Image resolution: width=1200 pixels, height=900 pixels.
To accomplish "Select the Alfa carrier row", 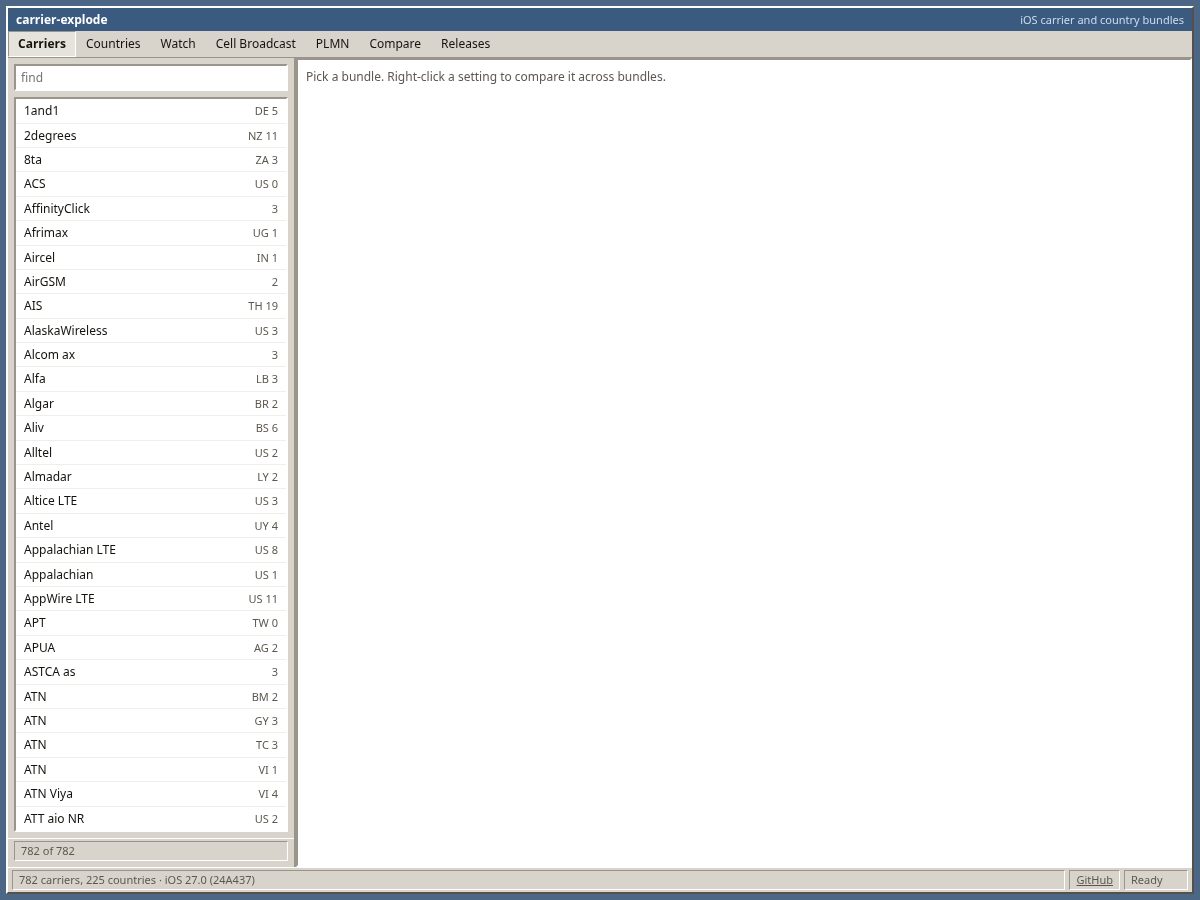I will click(x=151, y=379).
